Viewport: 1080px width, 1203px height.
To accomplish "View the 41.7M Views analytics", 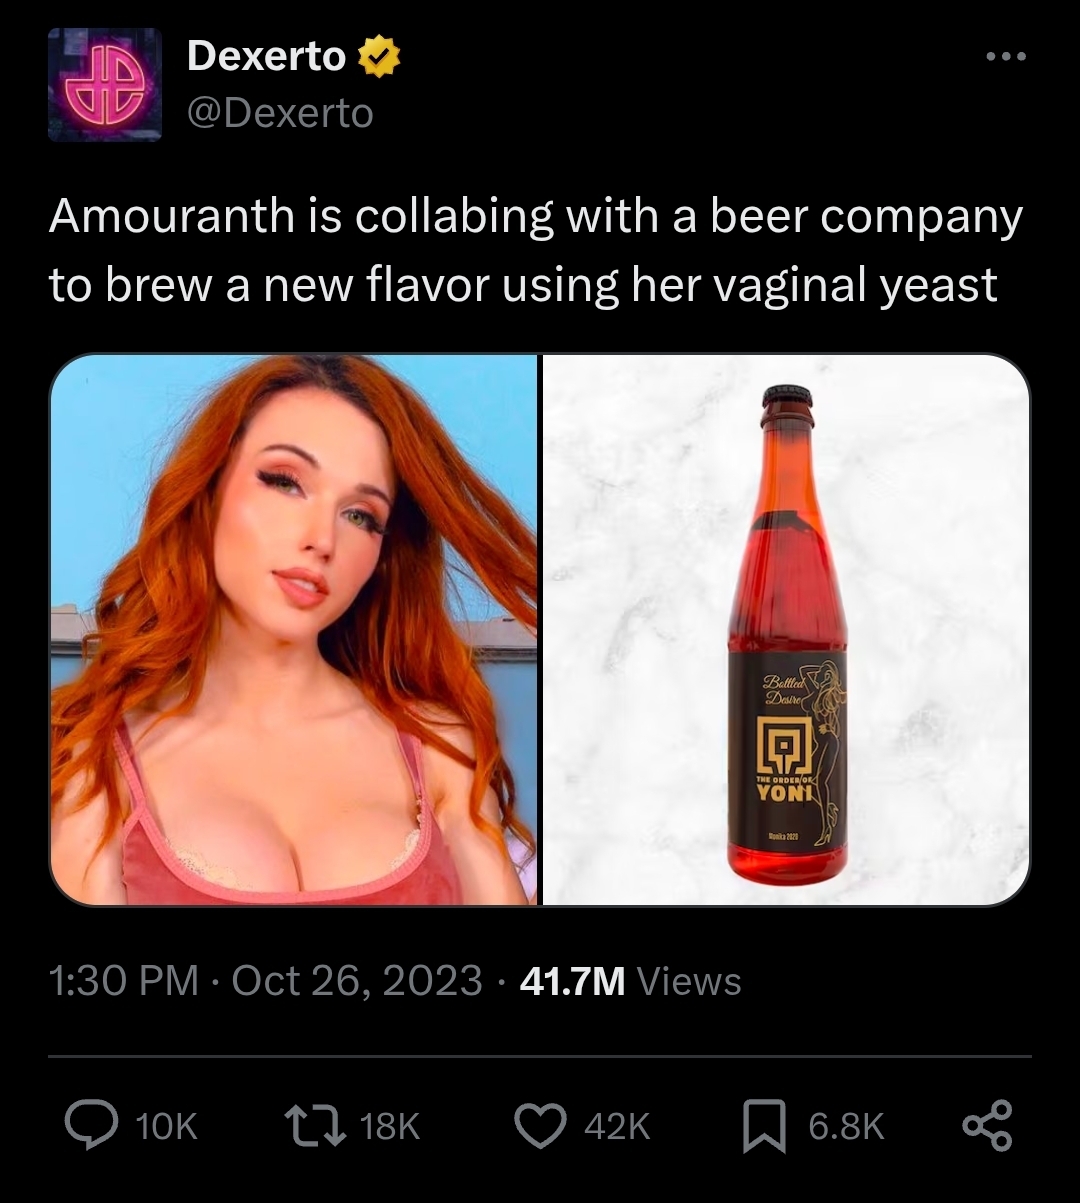I will point(631,981).
